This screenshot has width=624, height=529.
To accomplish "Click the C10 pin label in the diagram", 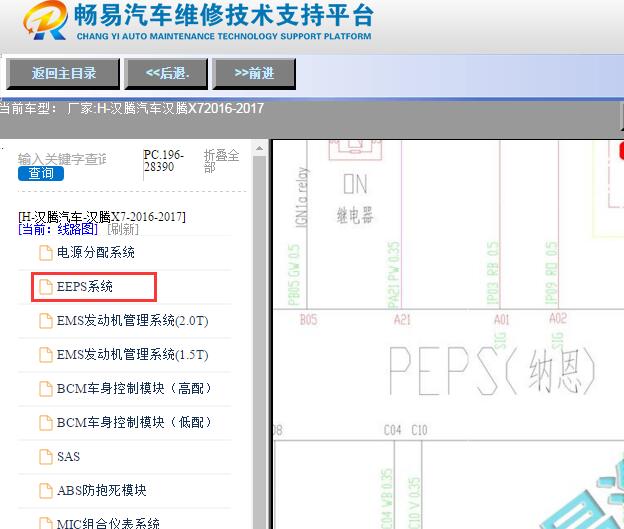I will point(419,430).
